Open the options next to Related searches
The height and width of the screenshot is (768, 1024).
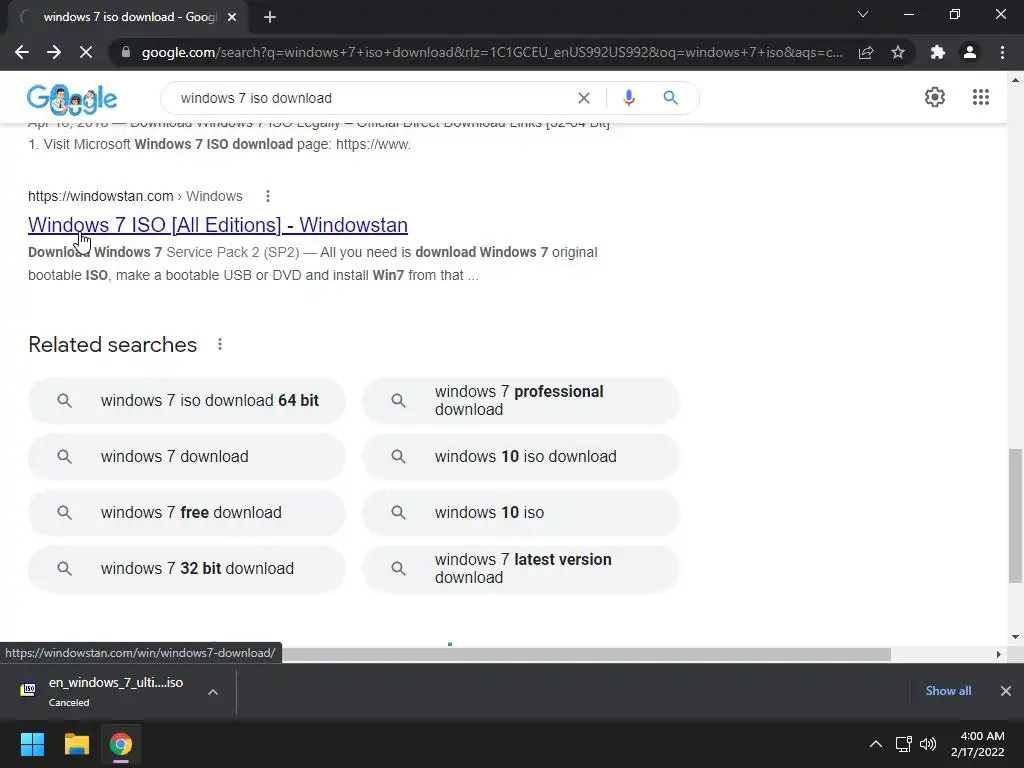click(x=220, y=344)
